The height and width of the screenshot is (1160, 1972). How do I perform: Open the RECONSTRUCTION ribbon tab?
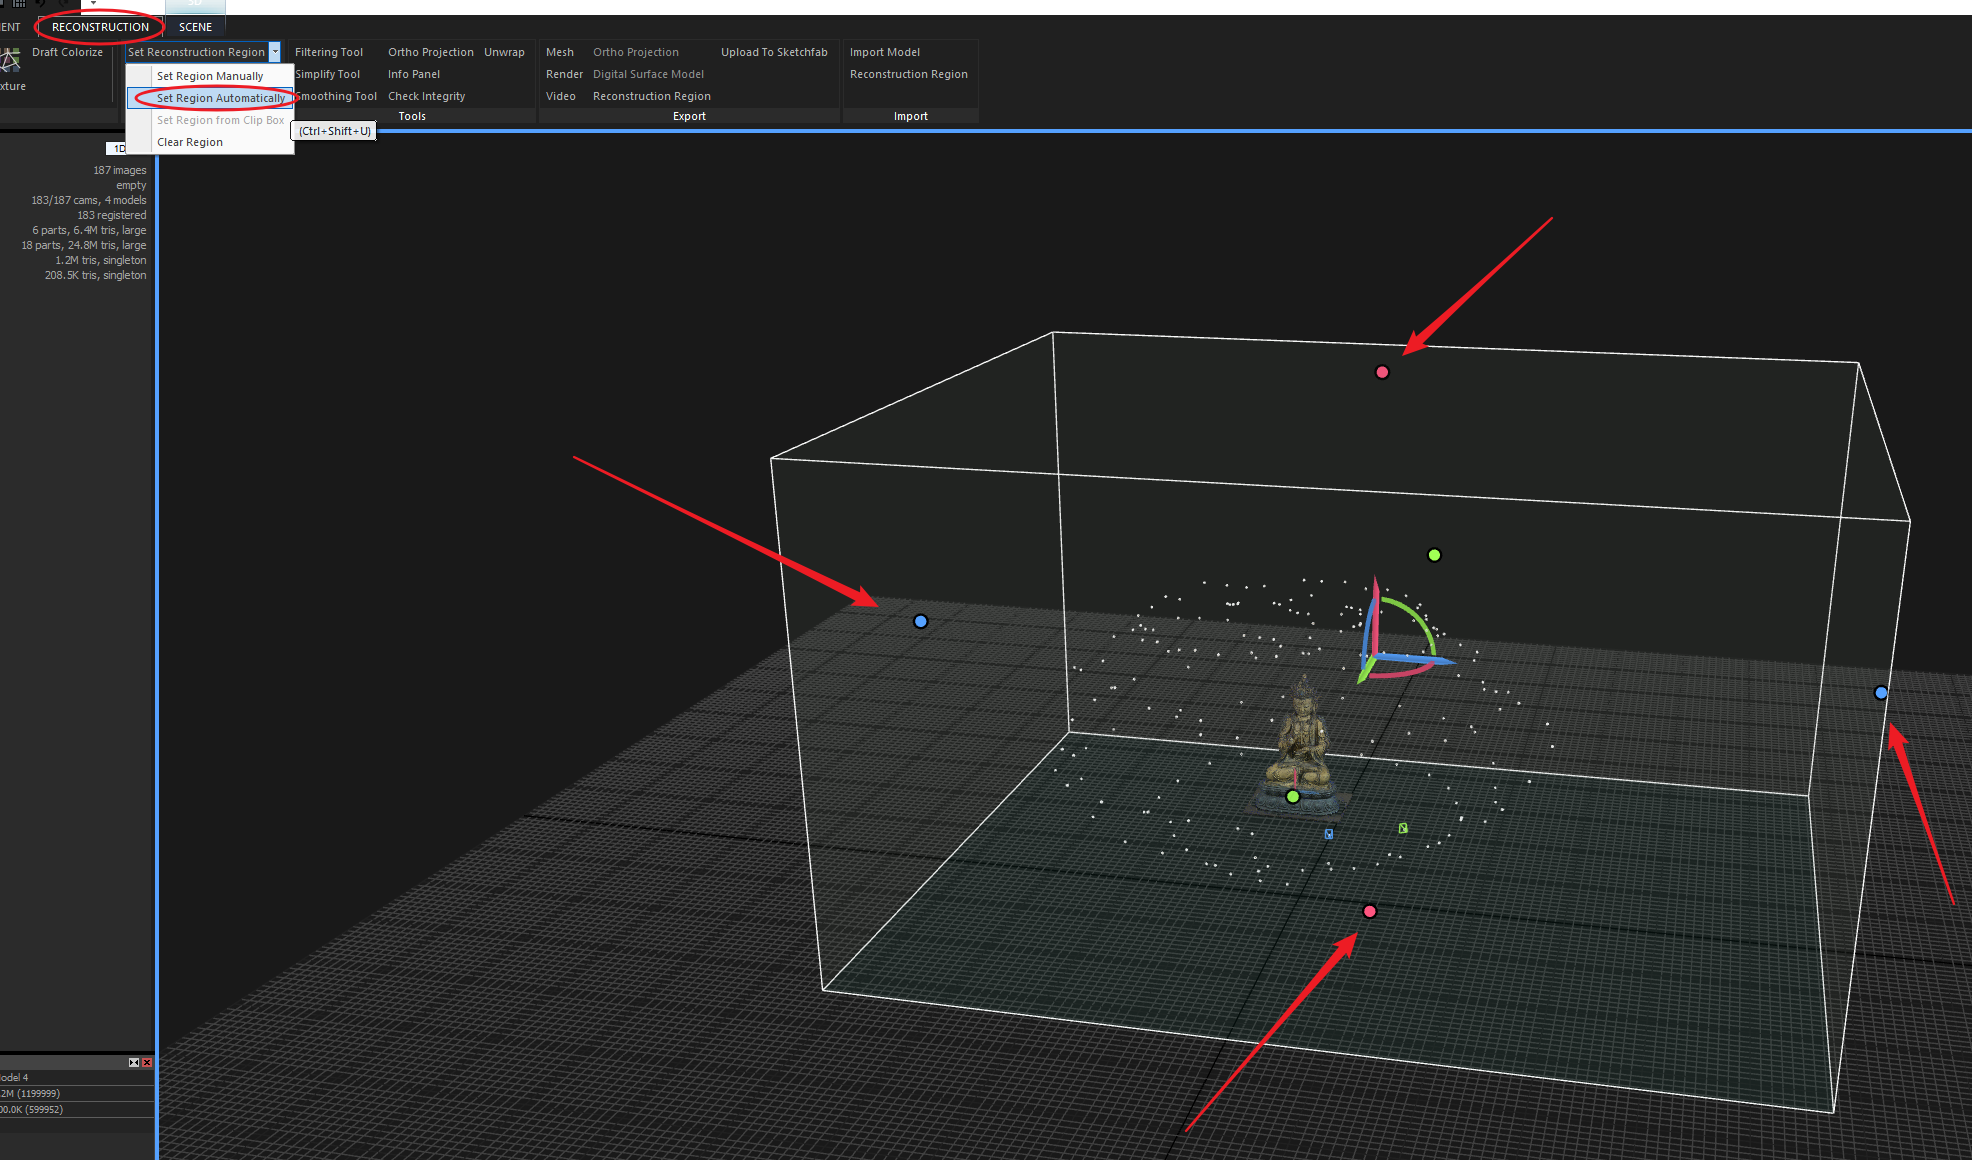[x=100, y=27]
